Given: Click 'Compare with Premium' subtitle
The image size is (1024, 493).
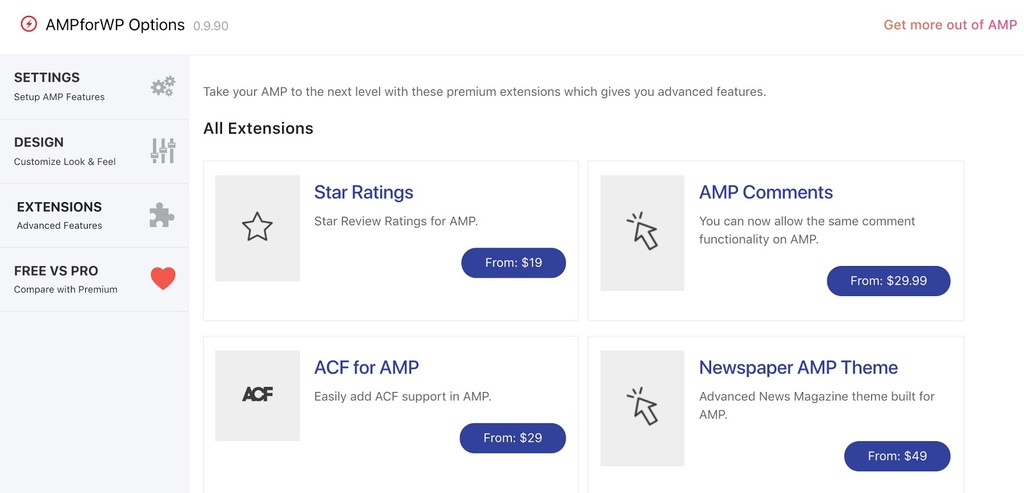Looking at the screenshot, I should click(65, 289).
